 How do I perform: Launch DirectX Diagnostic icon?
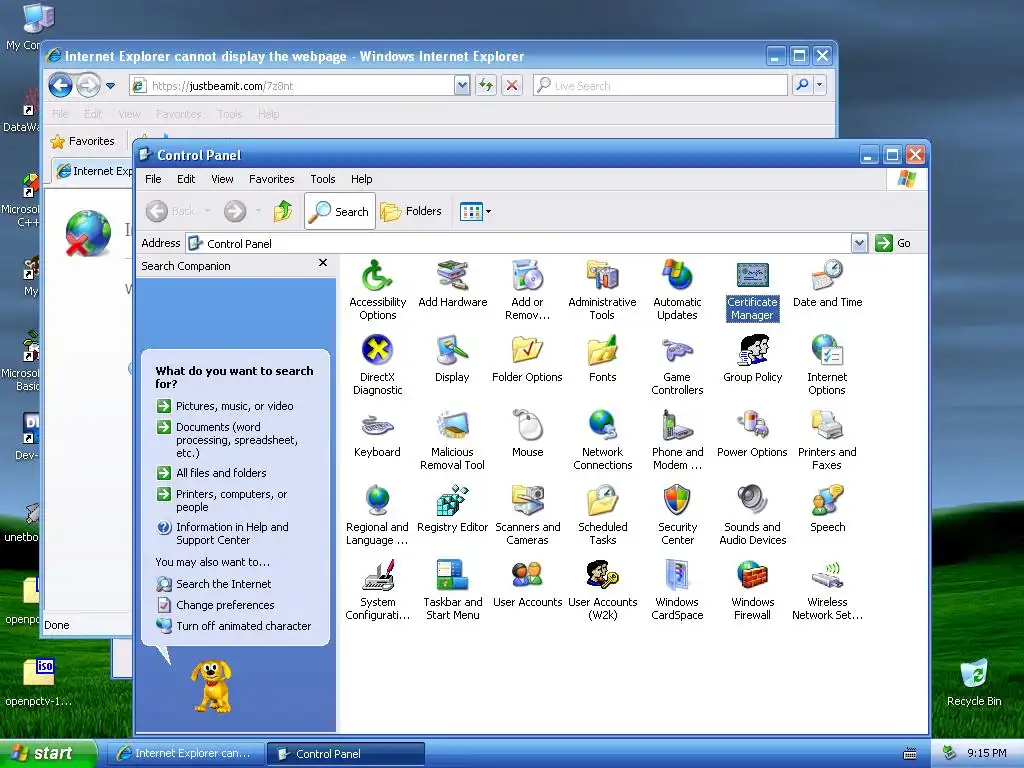377,365
